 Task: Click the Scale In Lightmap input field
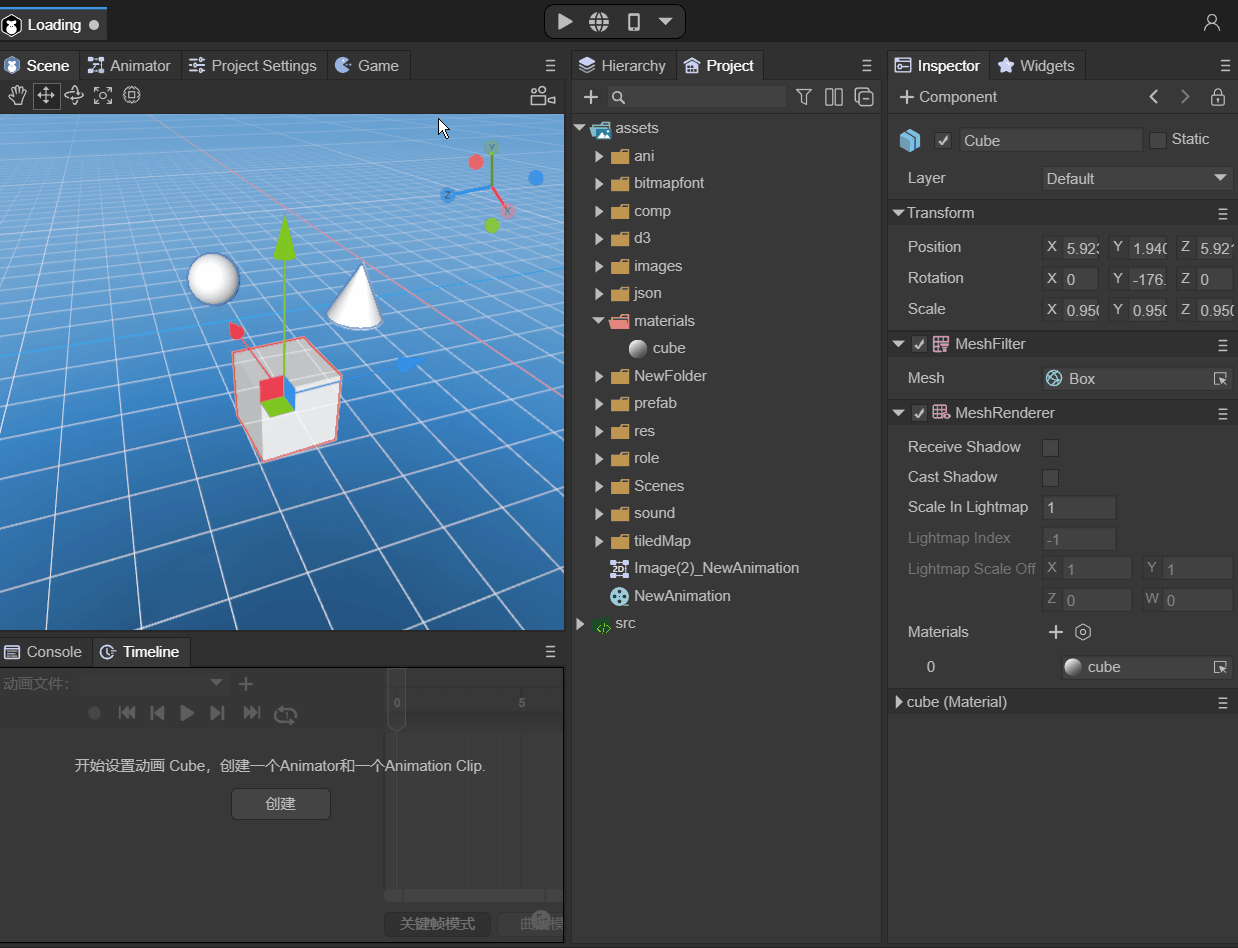pyautogui.click(x=1078, y=508)
